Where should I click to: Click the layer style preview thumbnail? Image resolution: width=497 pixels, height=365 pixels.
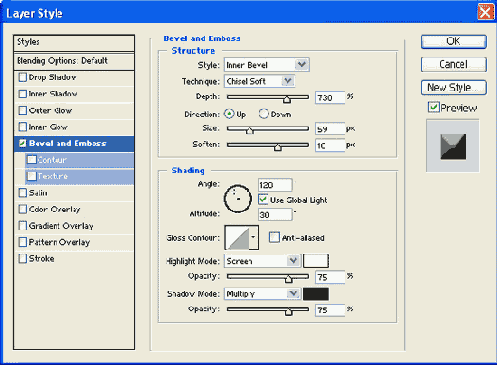pyautogui.click(x=453, y=146)
